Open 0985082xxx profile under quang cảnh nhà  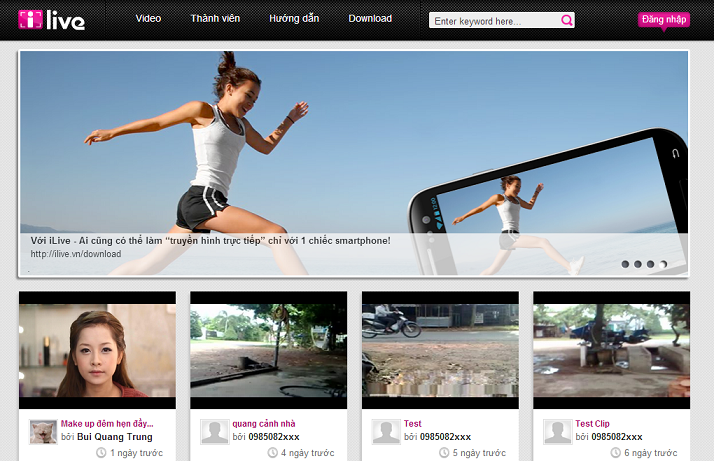274,437
